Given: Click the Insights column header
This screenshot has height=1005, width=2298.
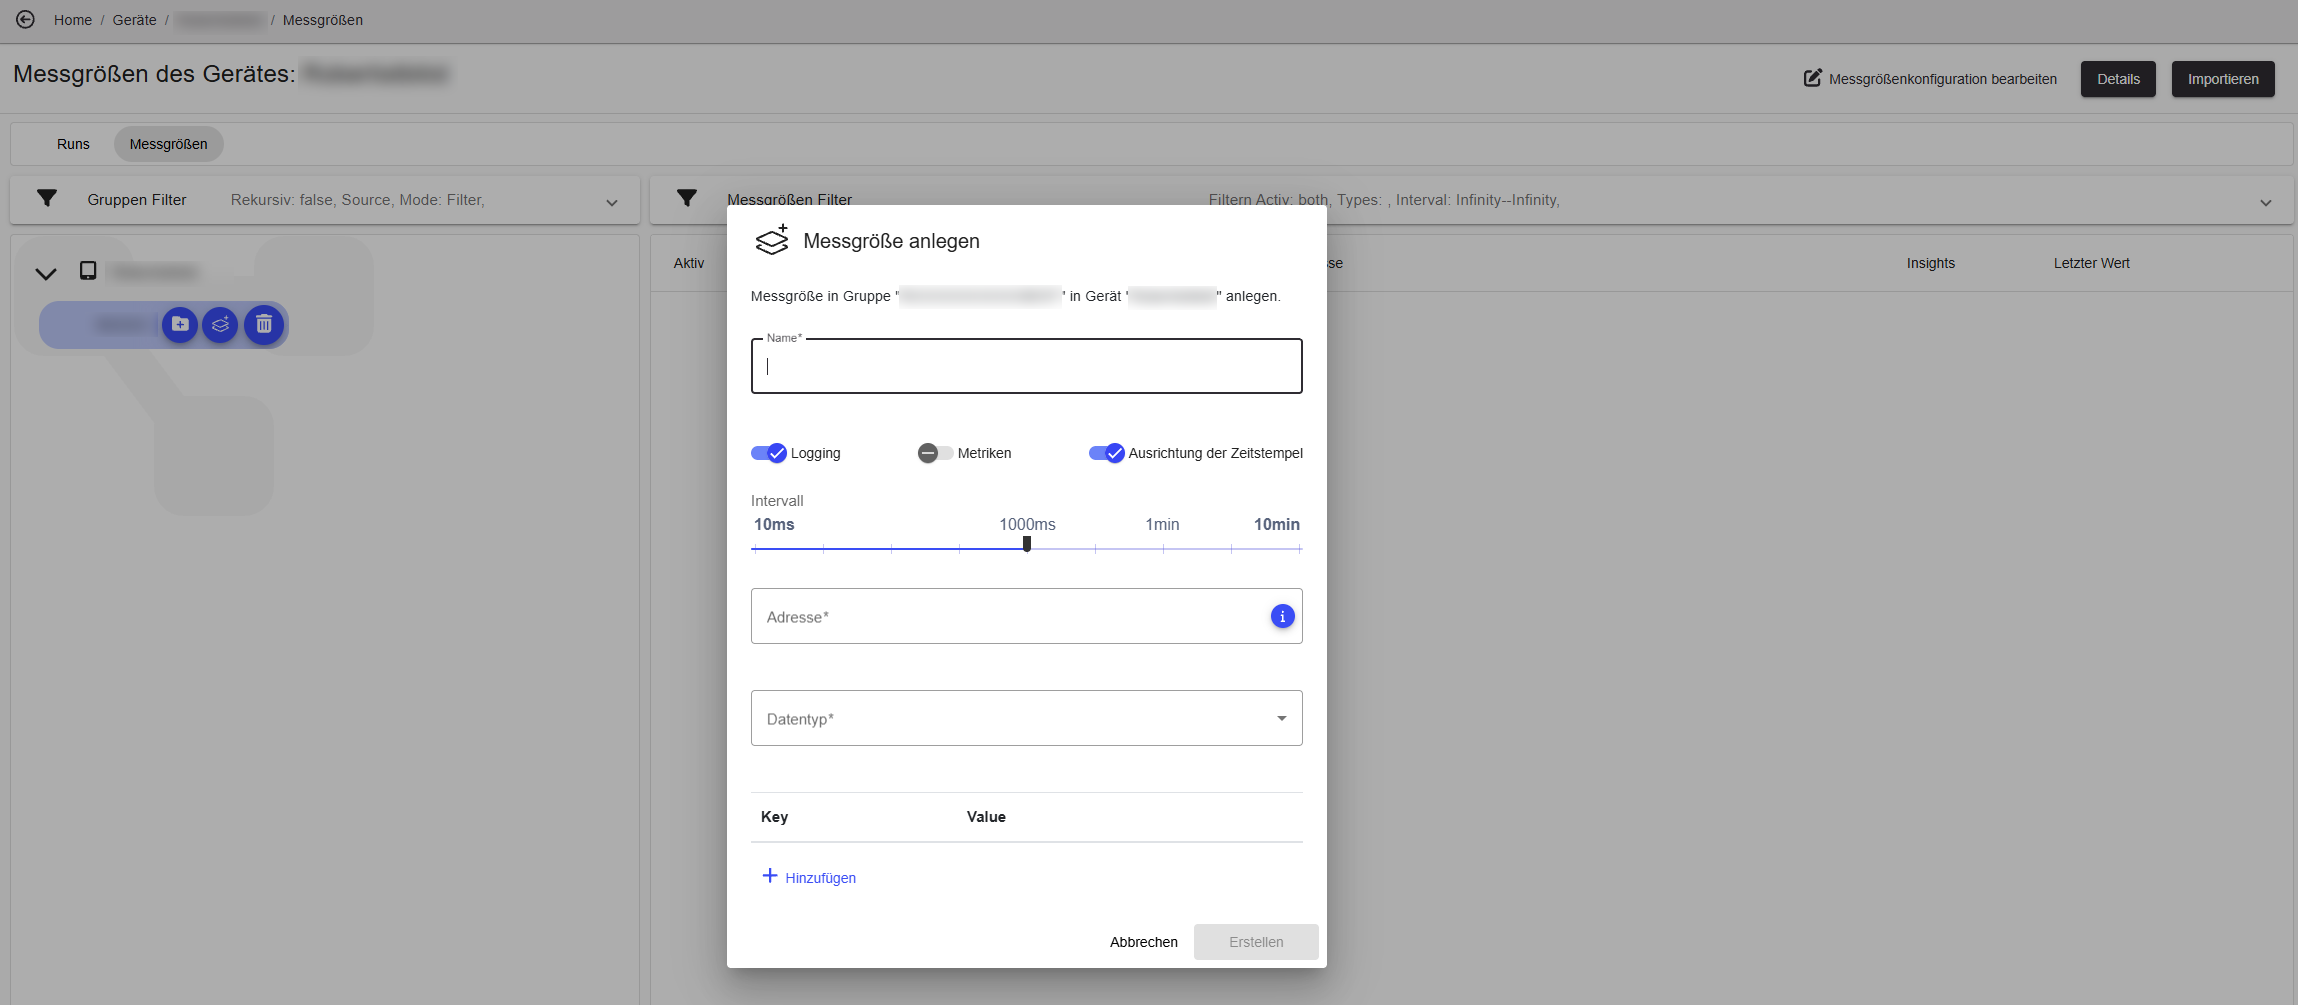Looking at the screenshot, I should (1930, 263).
